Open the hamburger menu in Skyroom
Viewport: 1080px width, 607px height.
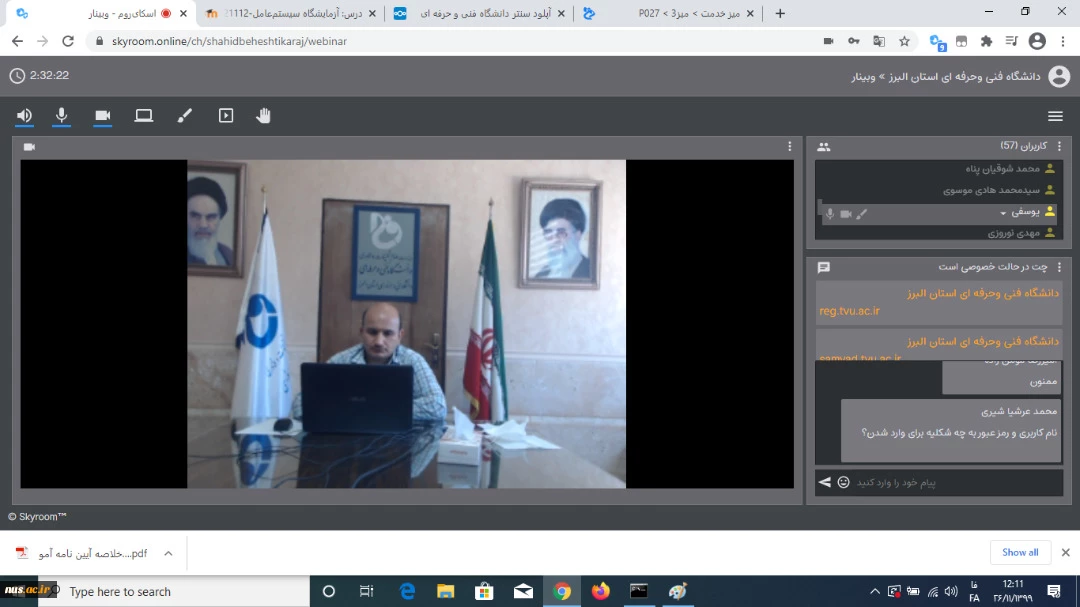click(x=1055, y=116)
